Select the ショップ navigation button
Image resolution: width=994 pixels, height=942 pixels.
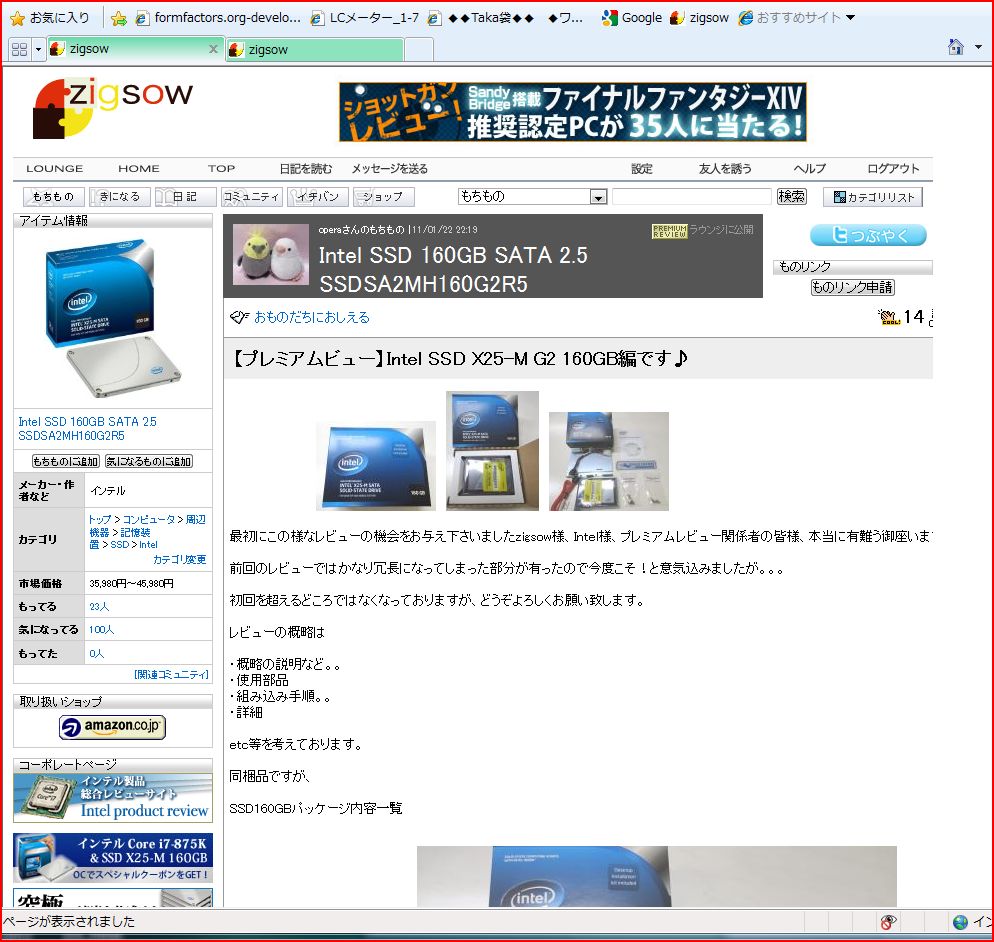(x=383, y=197)
